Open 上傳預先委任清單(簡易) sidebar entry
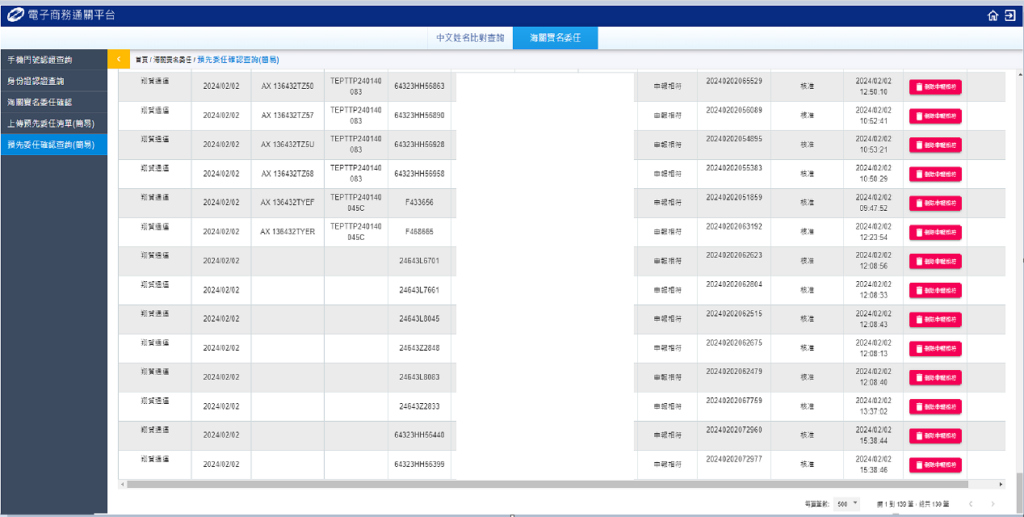Image resolution: width=1024 pixels, height=517 pixels. pos(50,123)
